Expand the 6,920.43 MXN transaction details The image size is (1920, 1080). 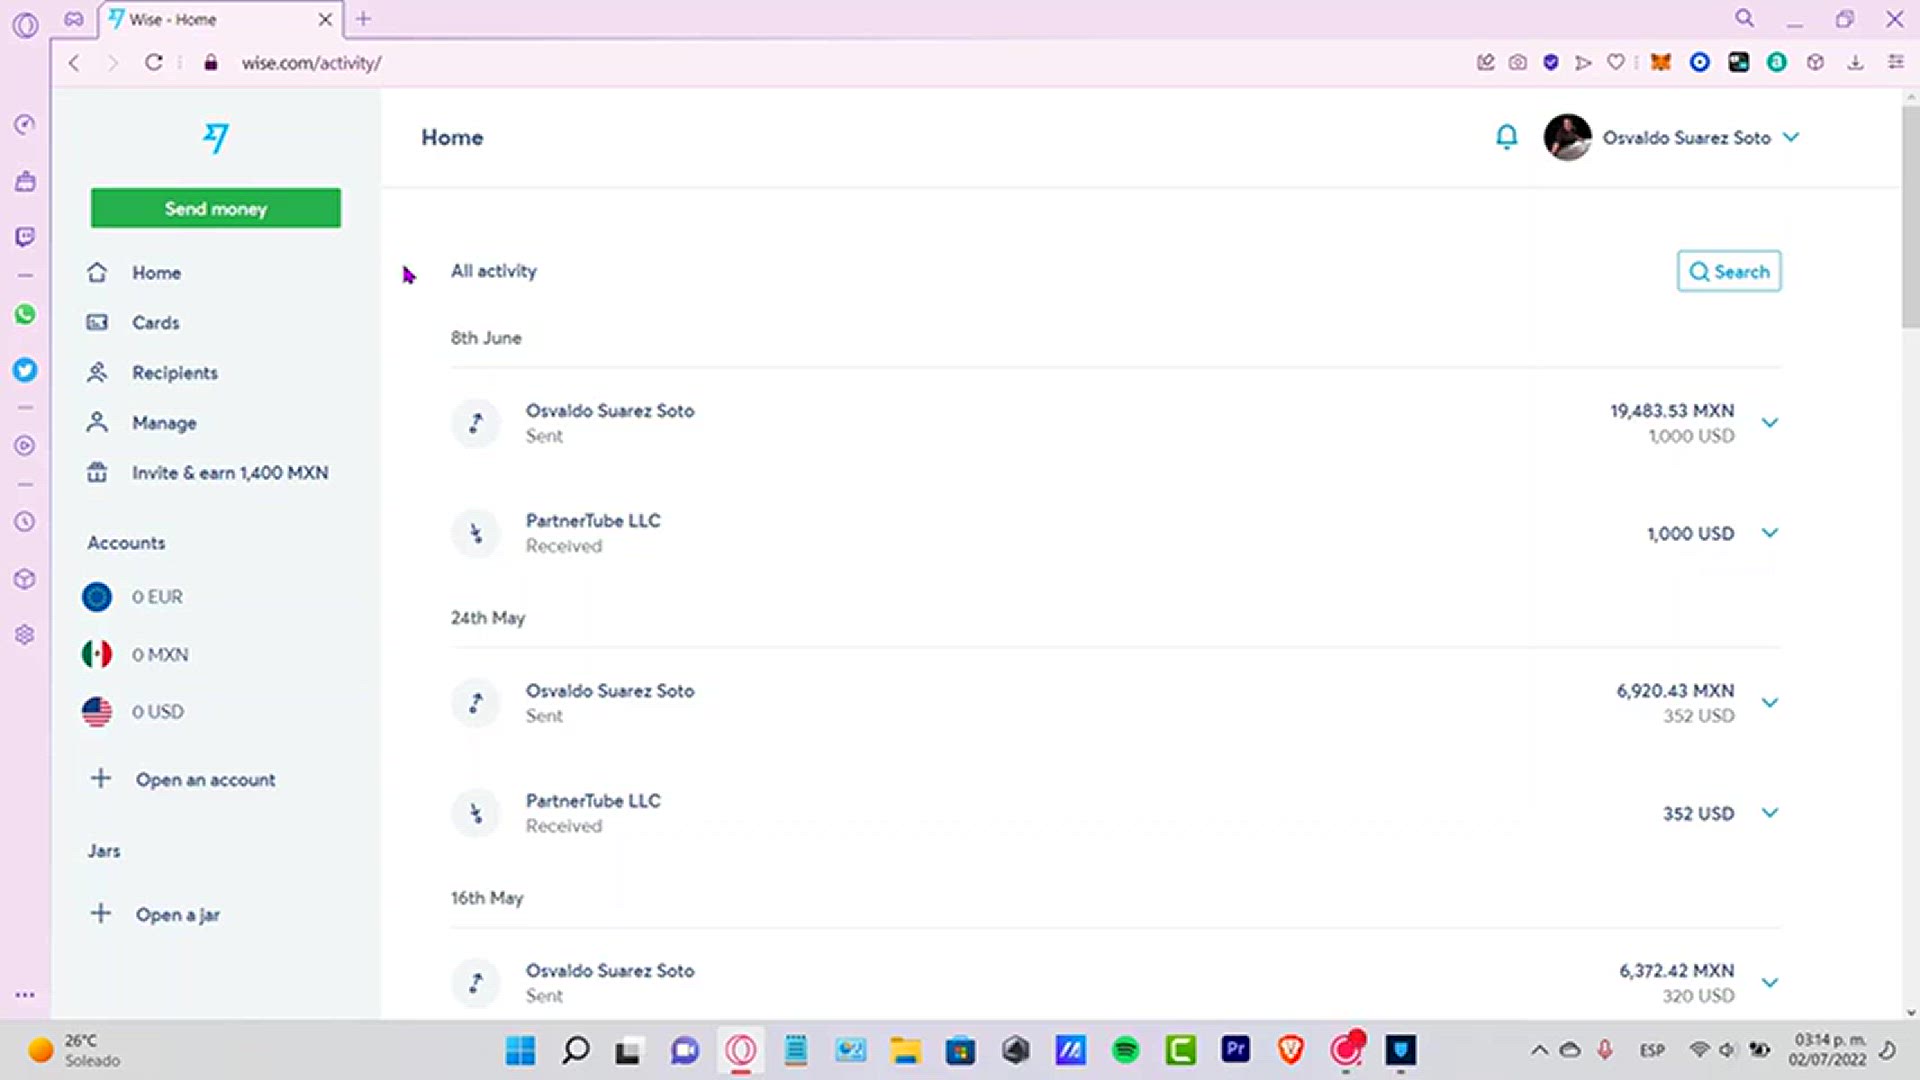1770,703
